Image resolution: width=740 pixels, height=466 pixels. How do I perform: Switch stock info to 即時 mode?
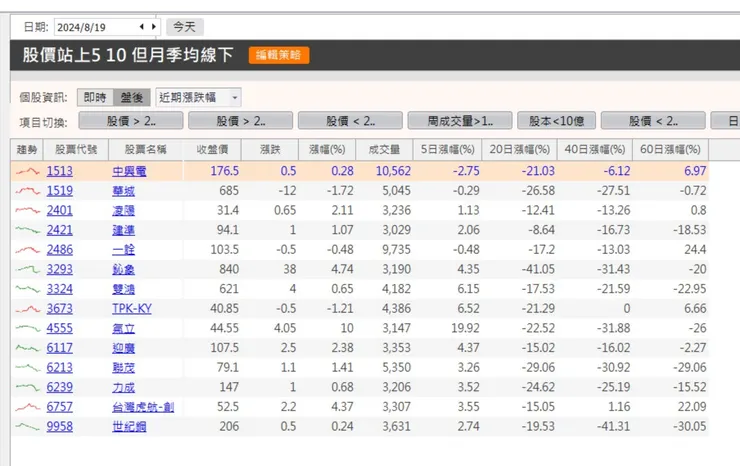(x=95, y=98)
